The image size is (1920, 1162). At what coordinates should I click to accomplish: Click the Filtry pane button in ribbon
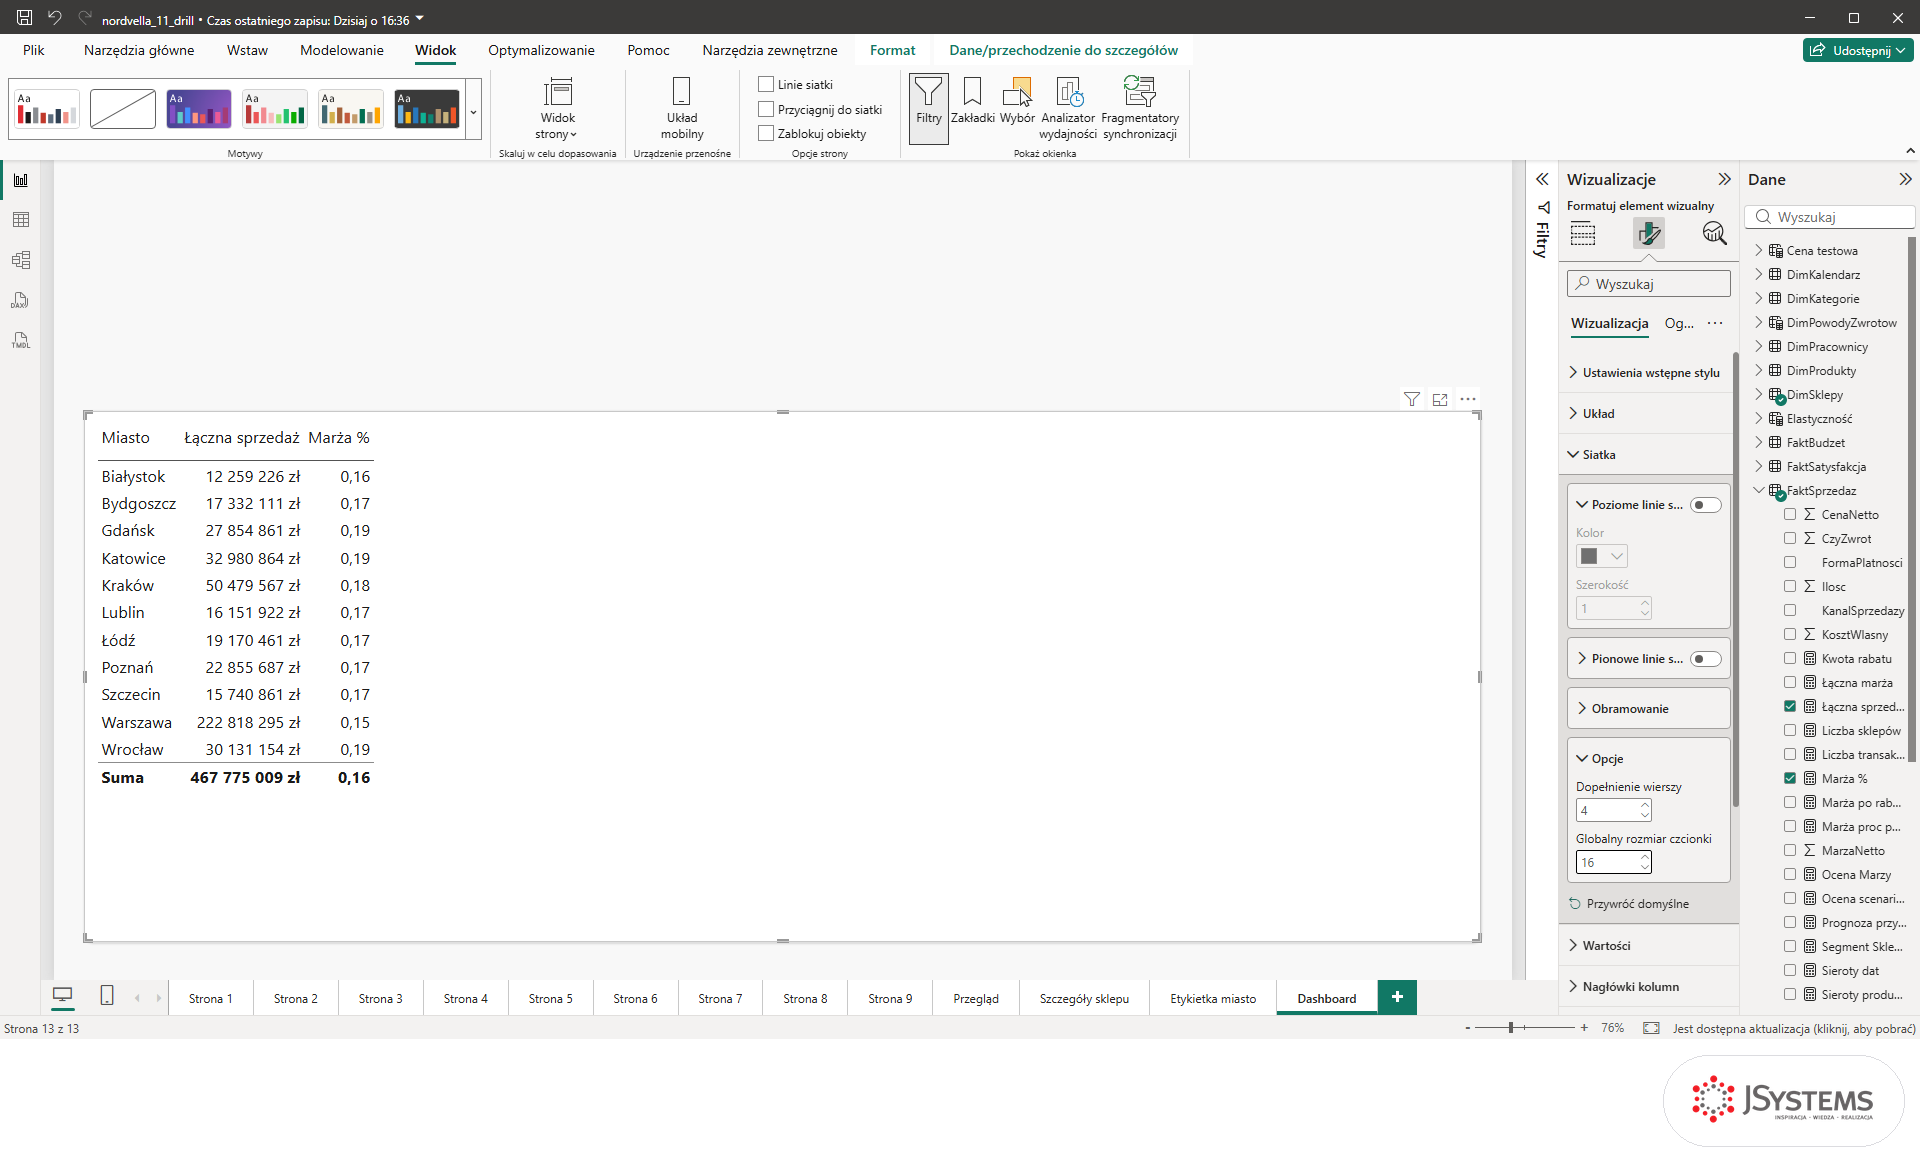[928, 108]
